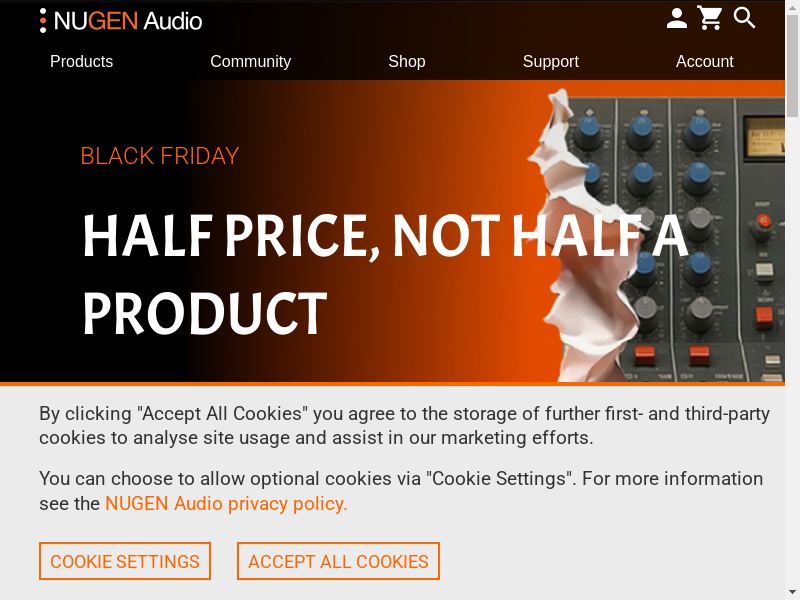
Task: Open the user account icon
Action: tap(677, 19)
